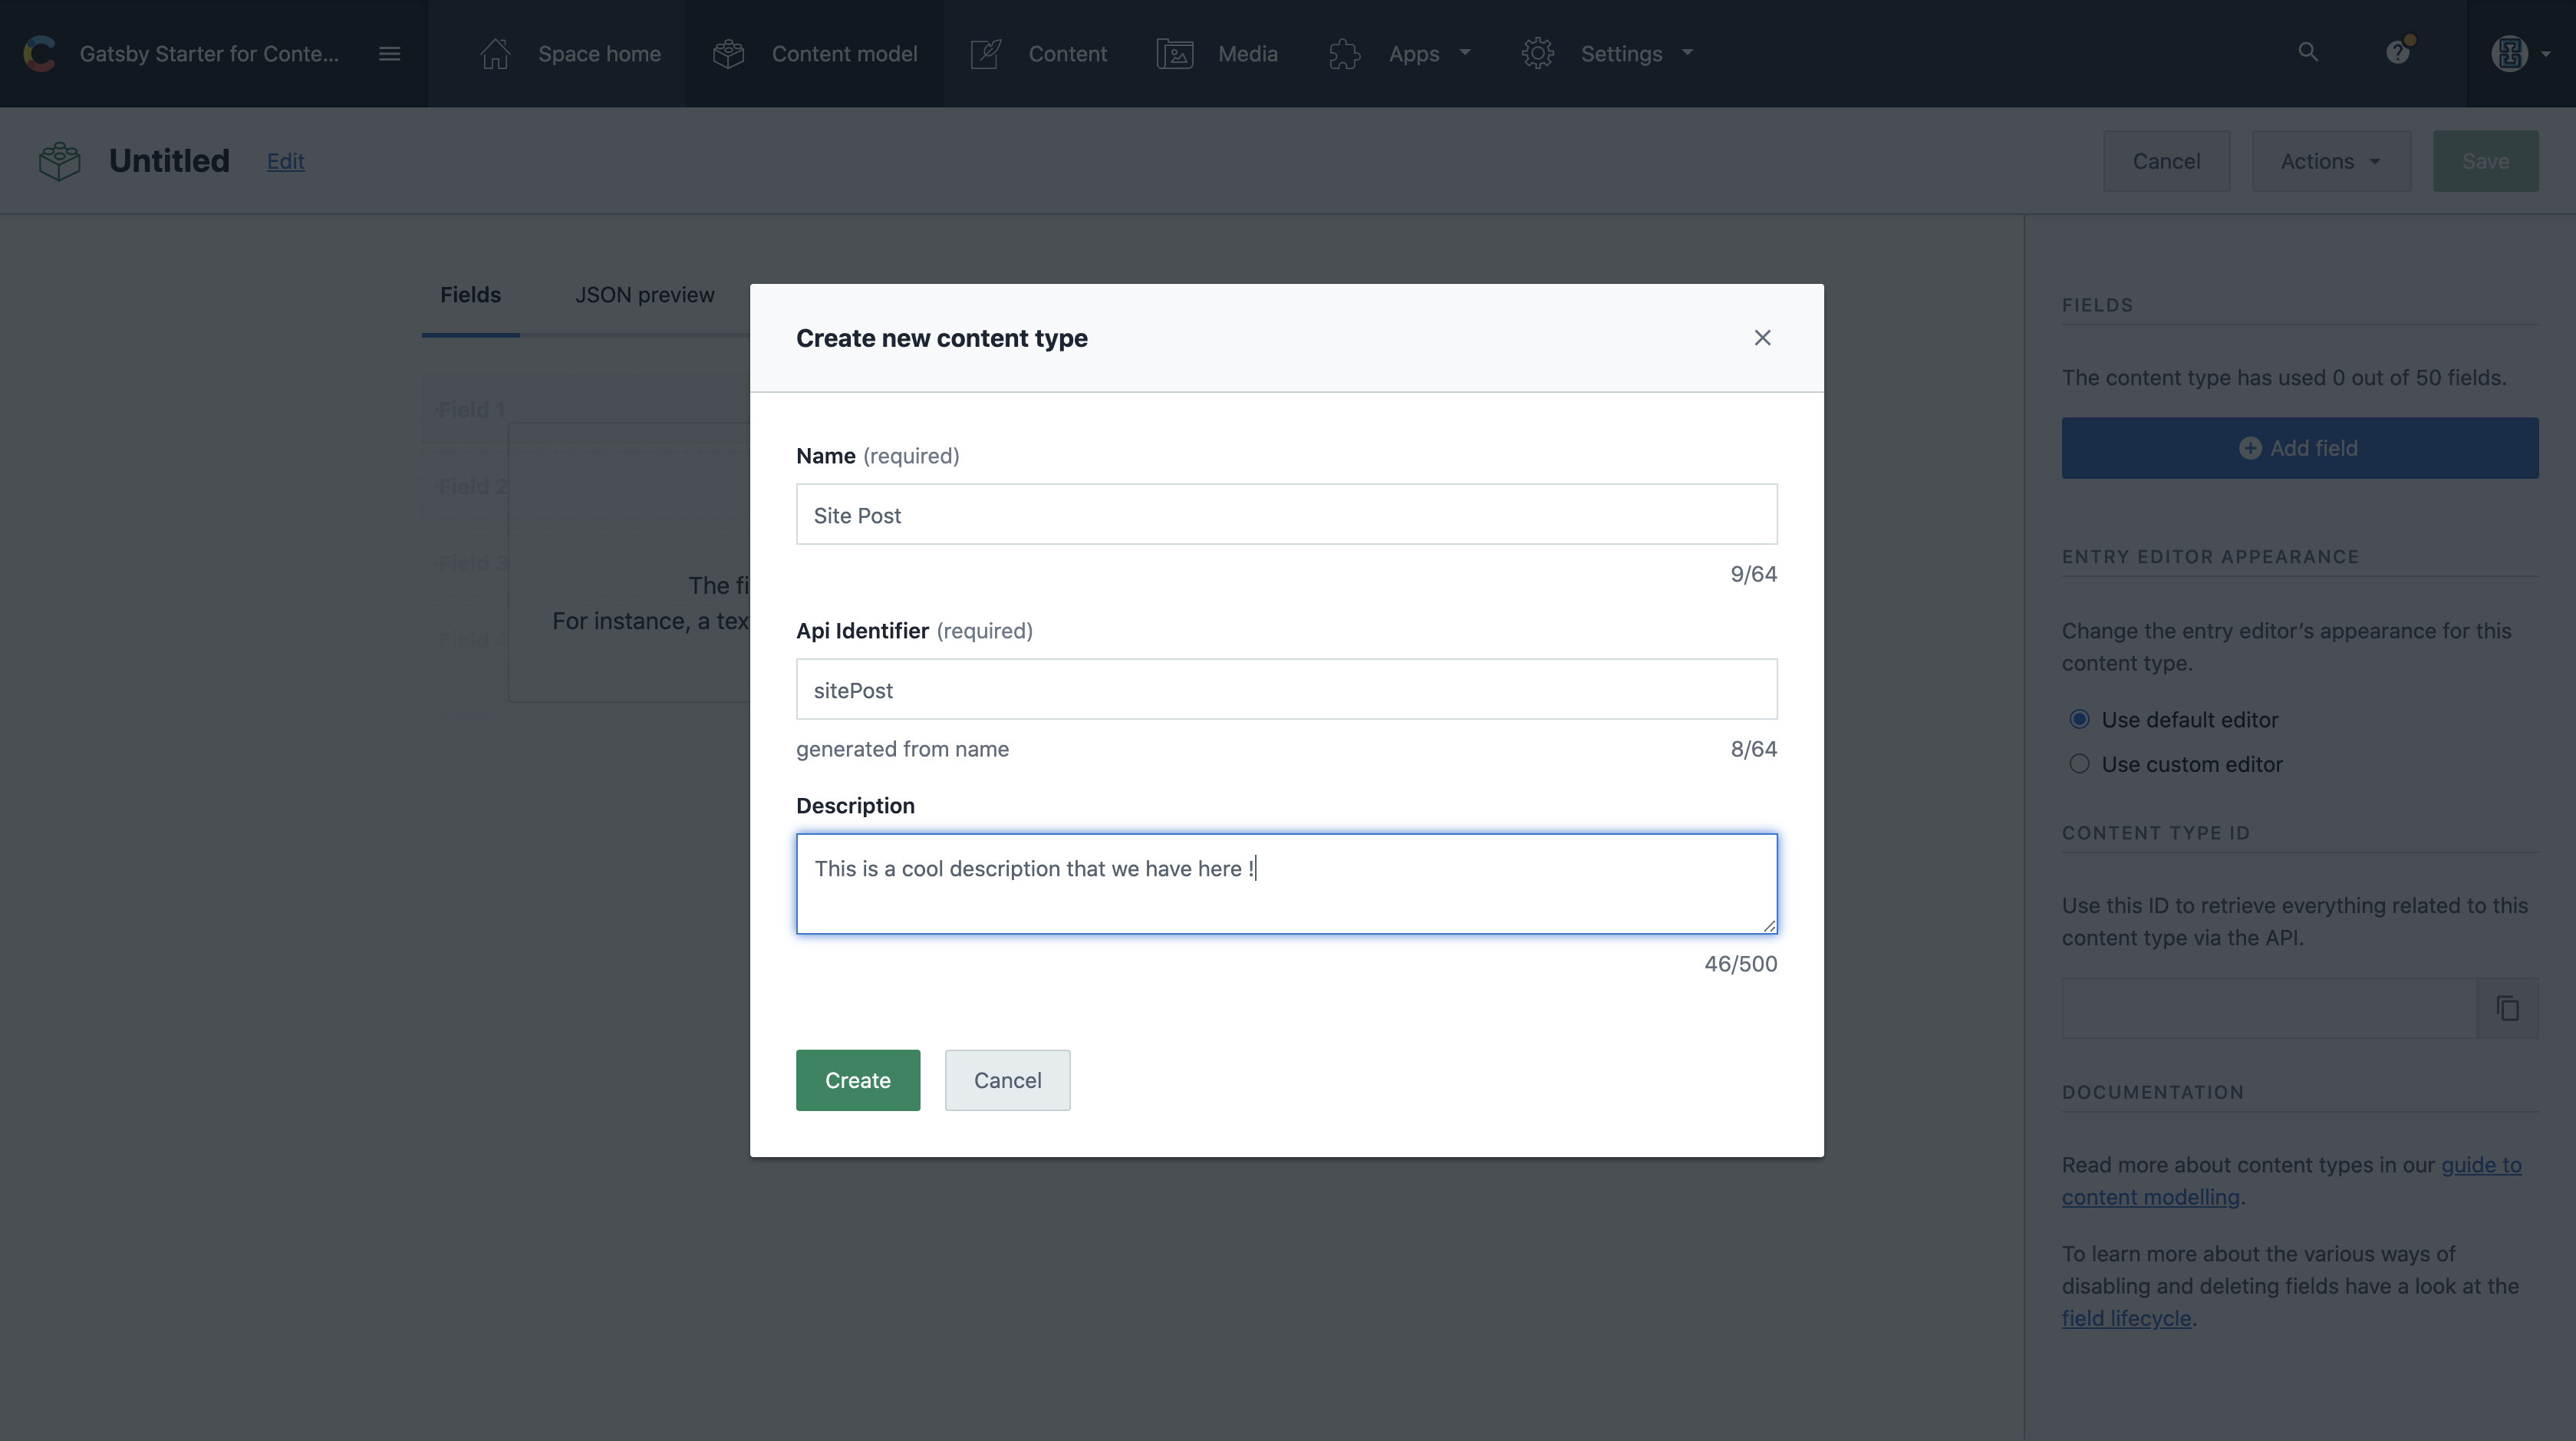
Task: Click the ENTRY EDITOR APPEARANCE heading
Action: [2210, 557]
